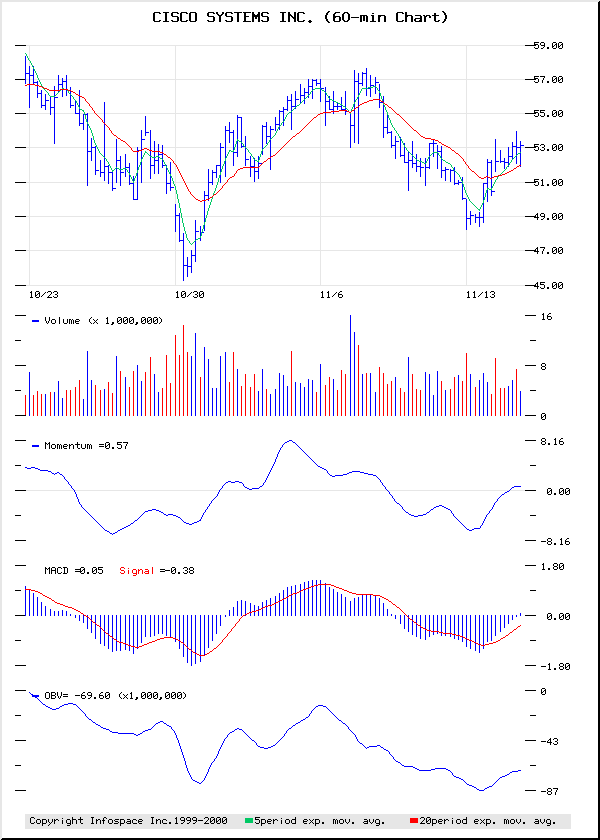Click the green 5period moving average swatch
Image resolution: width=600 pixels, height=840 pixels.
(249, 821)
